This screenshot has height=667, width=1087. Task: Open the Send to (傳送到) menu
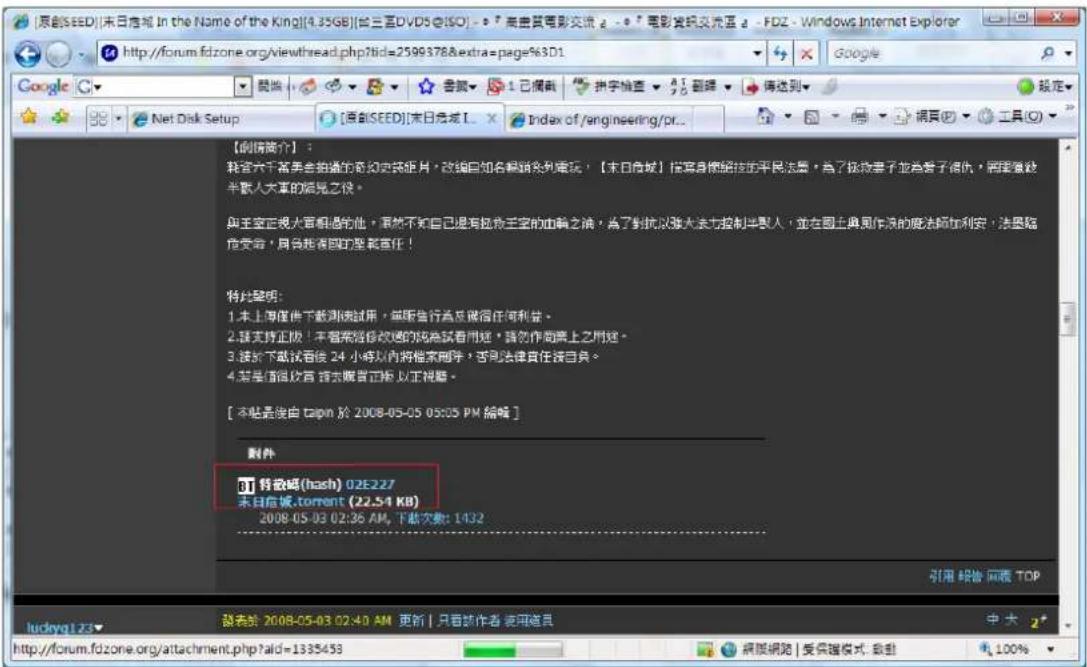[x=776, y=86]
